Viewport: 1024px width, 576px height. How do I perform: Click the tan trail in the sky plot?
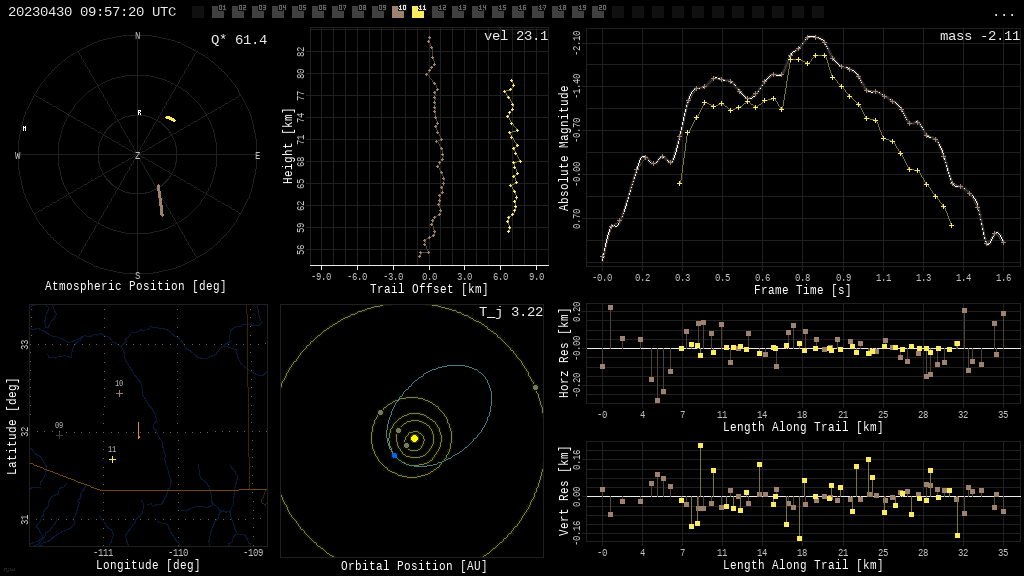tap(160, 200)
